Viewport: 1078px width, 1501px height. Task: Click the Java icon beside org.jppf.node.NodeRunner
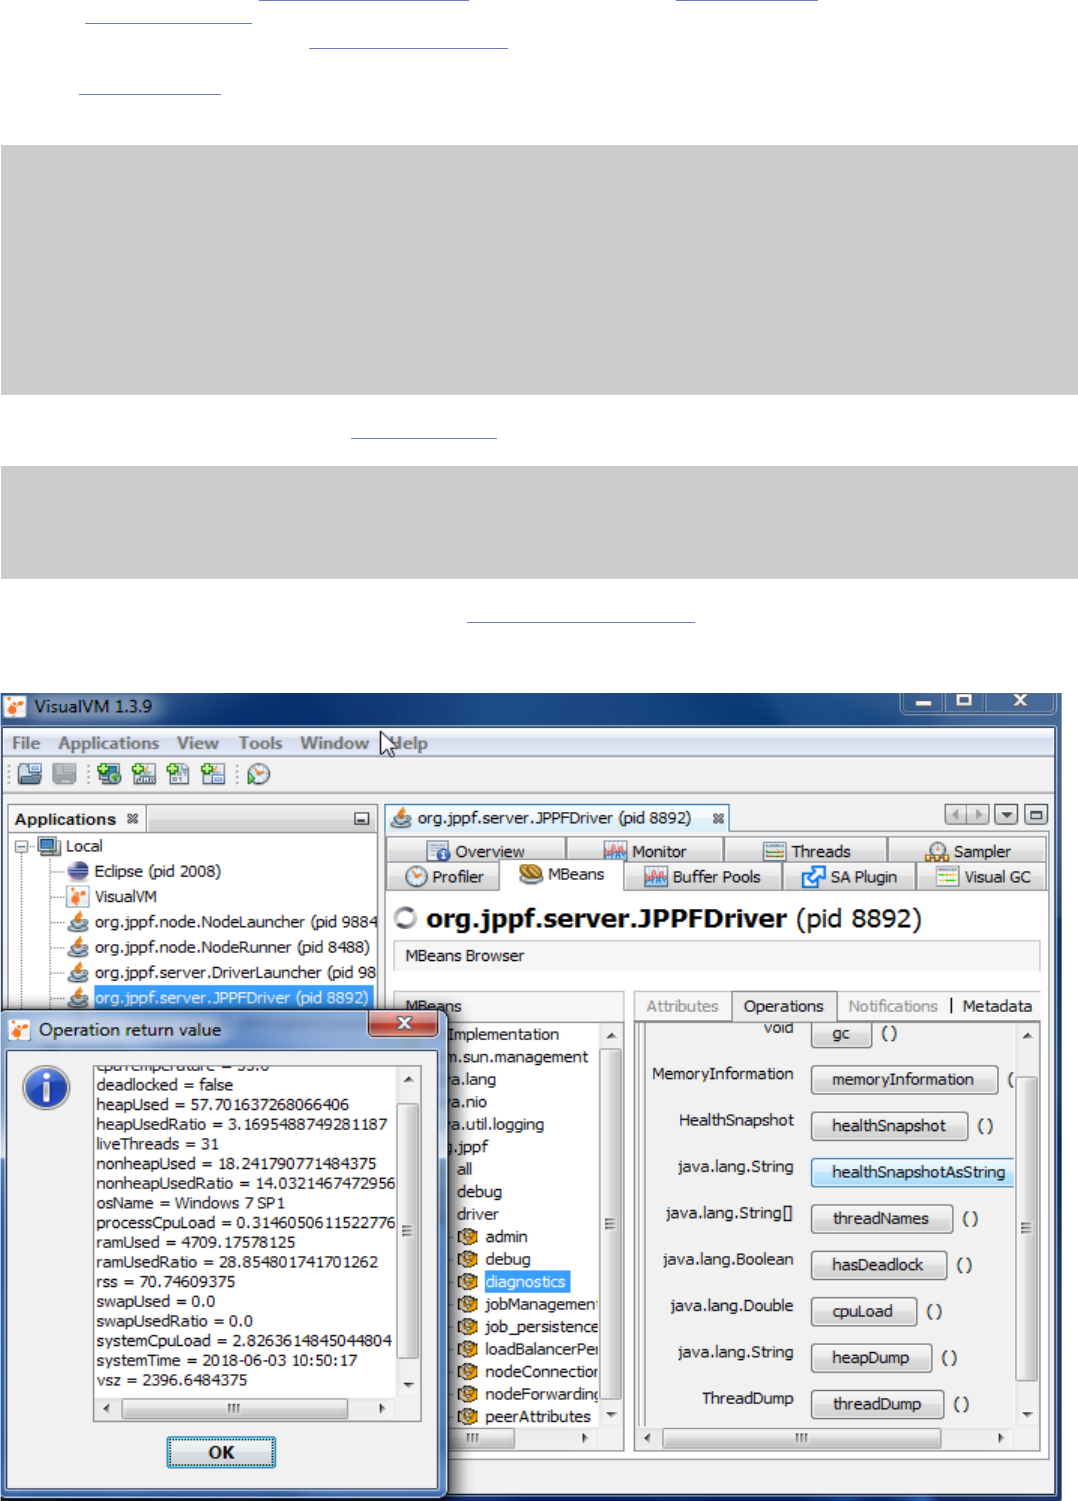click(78, 946)
